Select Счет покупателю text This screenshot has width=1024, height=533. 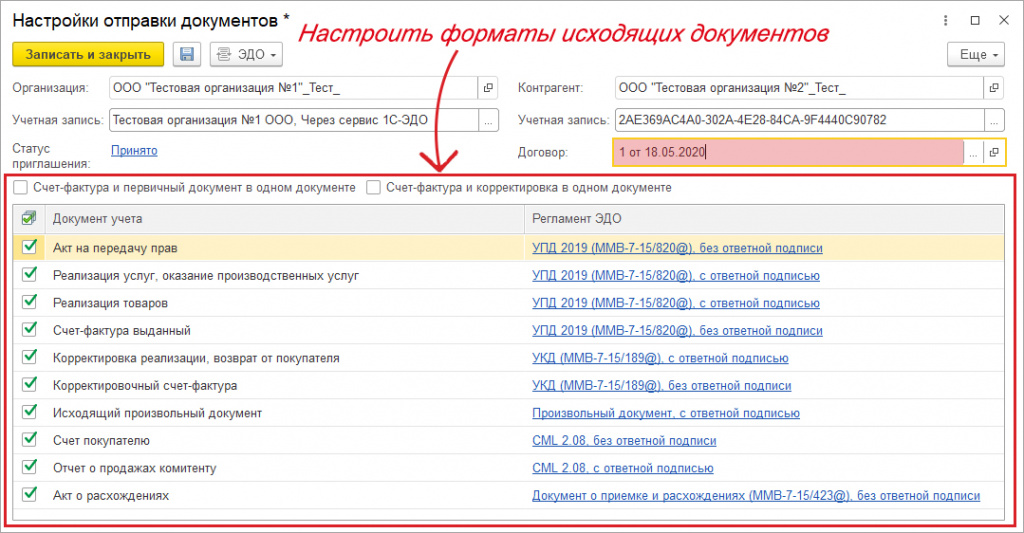pos(101,440)
